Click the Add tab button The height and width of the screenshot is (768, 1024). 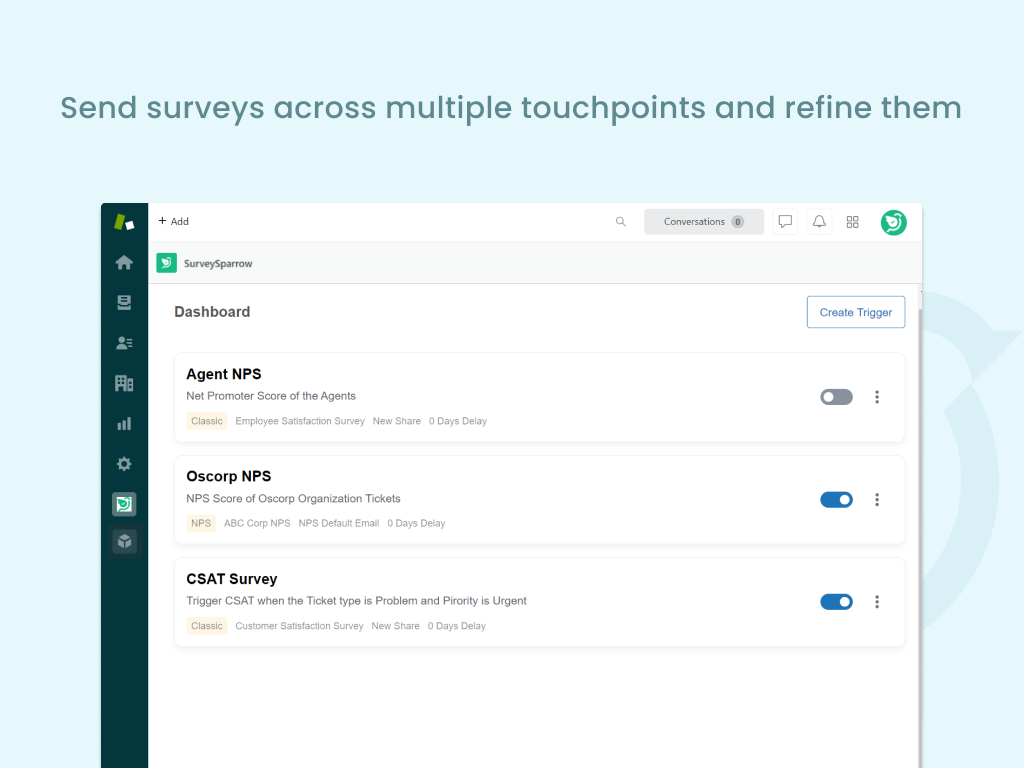[174, 222]
